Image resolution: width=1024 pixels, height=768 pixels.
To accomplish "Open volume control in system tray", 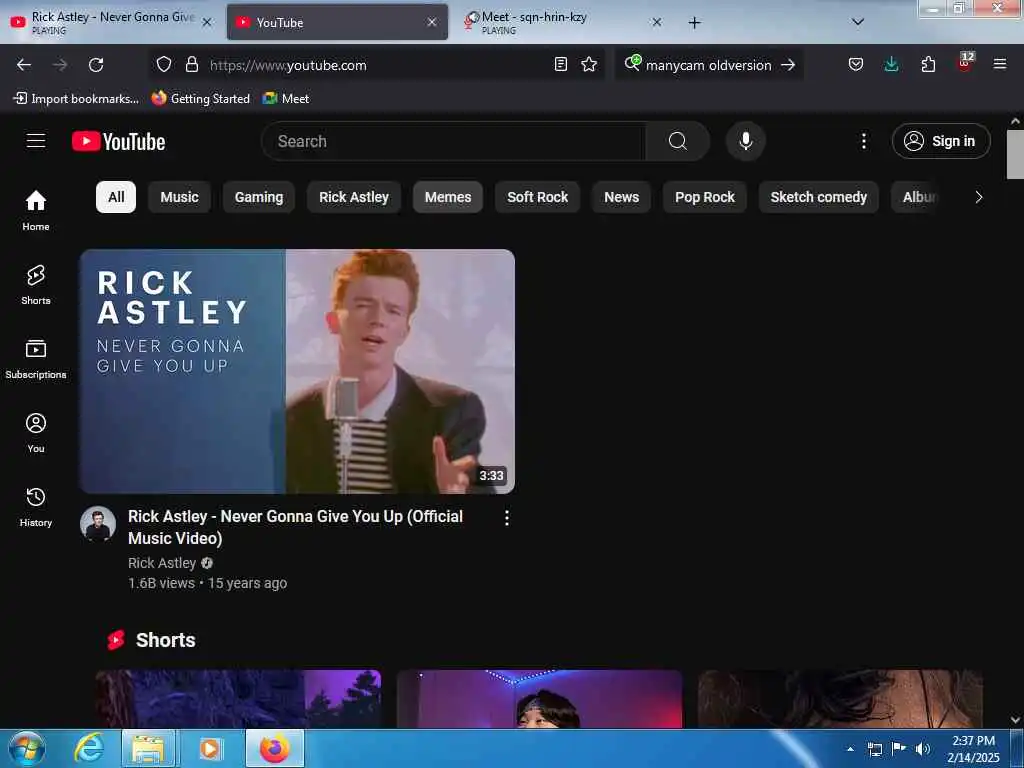I will click(922, 749).
